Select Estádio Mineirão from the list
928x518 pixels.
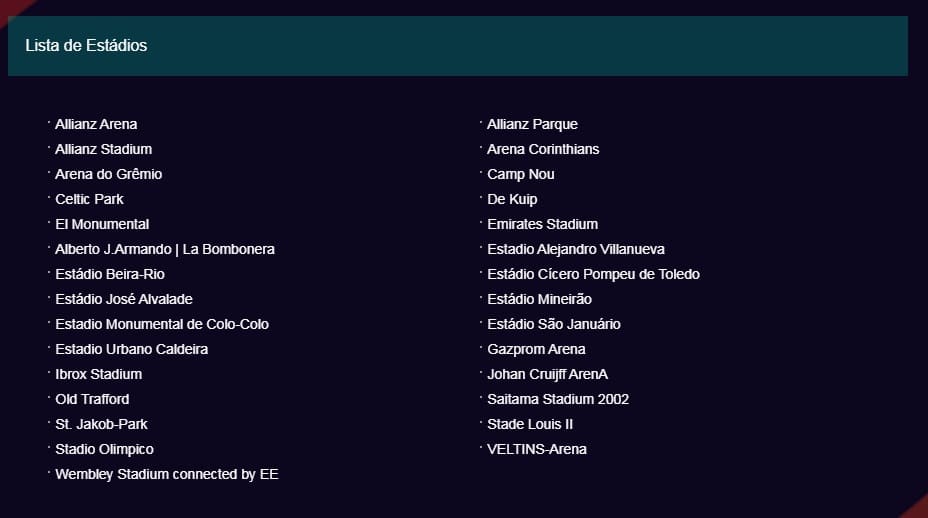click(x=539, y=299)
